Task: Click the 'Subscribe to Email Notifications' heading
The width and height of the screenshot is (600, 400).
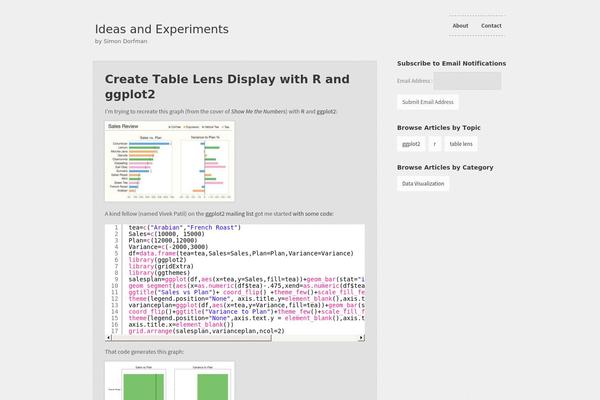Action: (x=452, y=63)
